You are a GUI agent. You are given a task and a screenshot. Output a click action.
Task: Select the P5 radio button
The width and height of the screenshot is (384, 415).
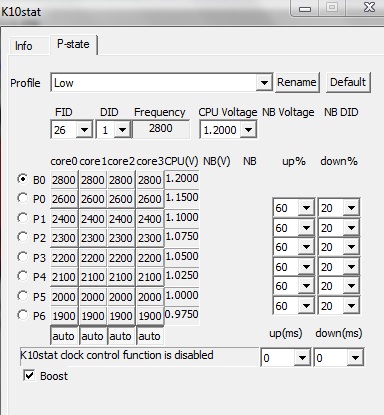[23, 296]
